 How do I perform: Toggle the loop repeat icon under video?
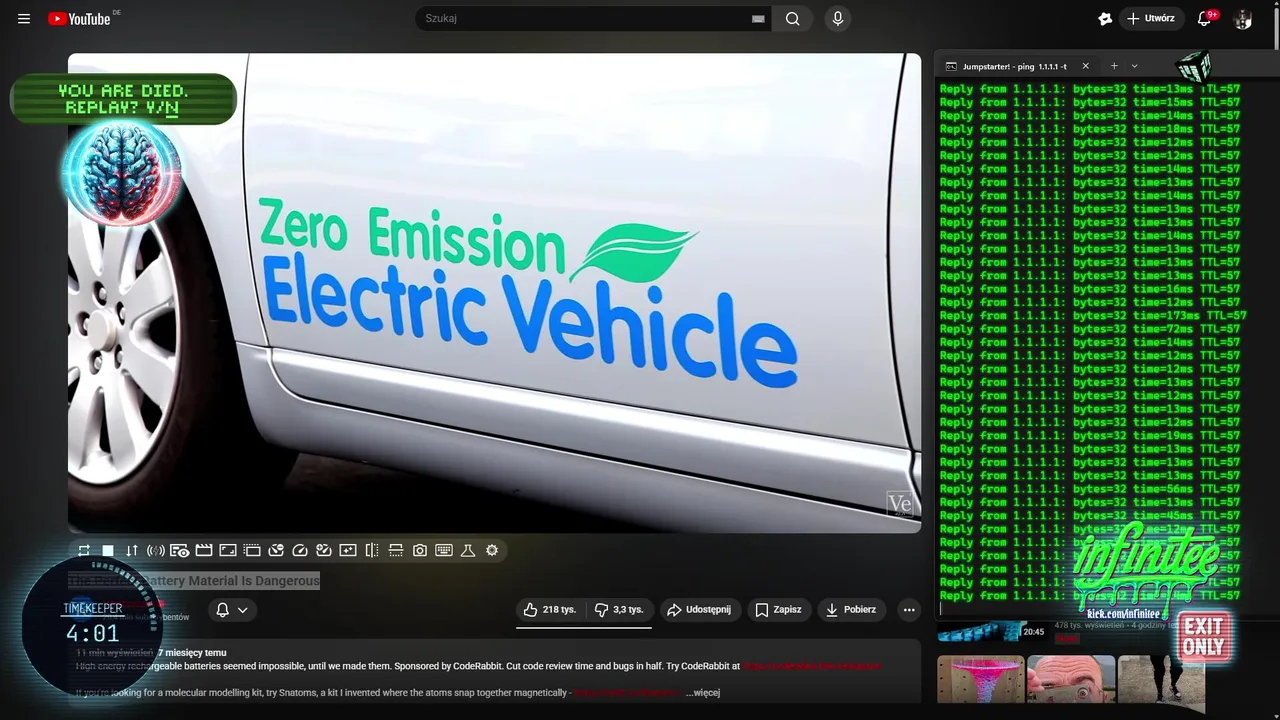[x=84, y=551]
